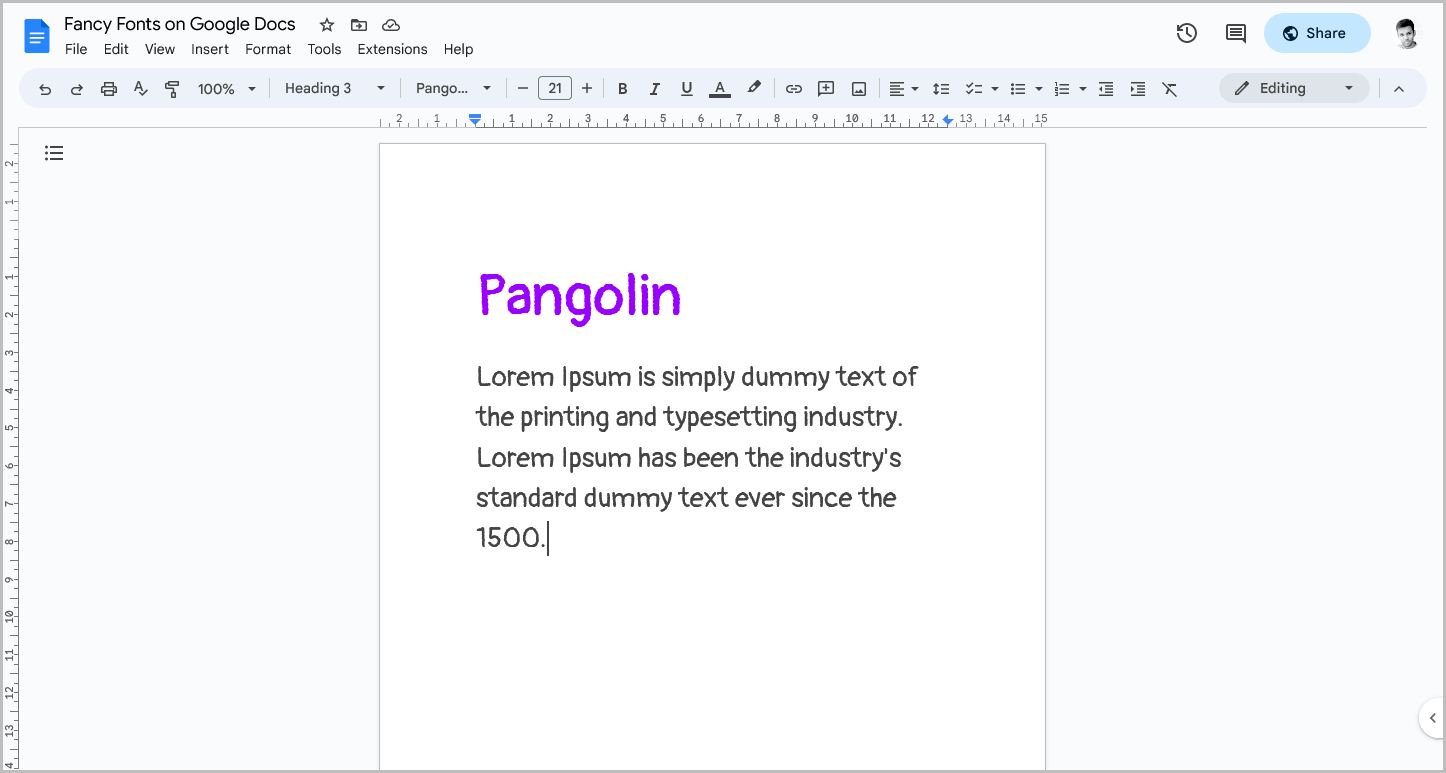Star the document
The width and height of the screenshot is (1446, 773).
point(326,24)
